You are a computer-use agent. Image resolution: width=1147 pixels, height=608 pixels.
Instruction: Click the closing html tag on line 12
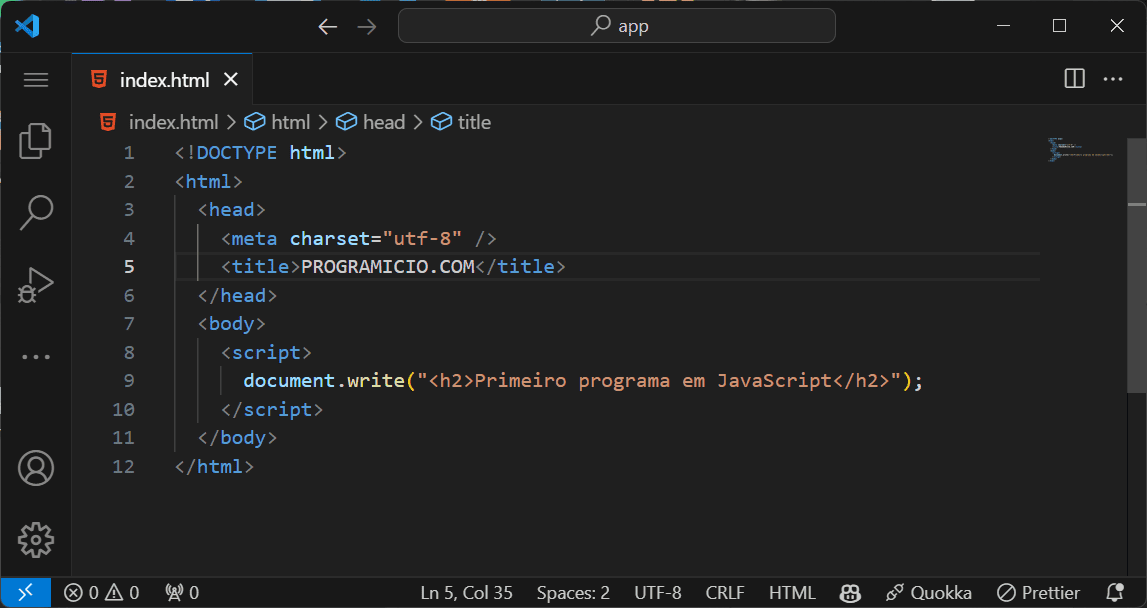(x=214, y=467)
